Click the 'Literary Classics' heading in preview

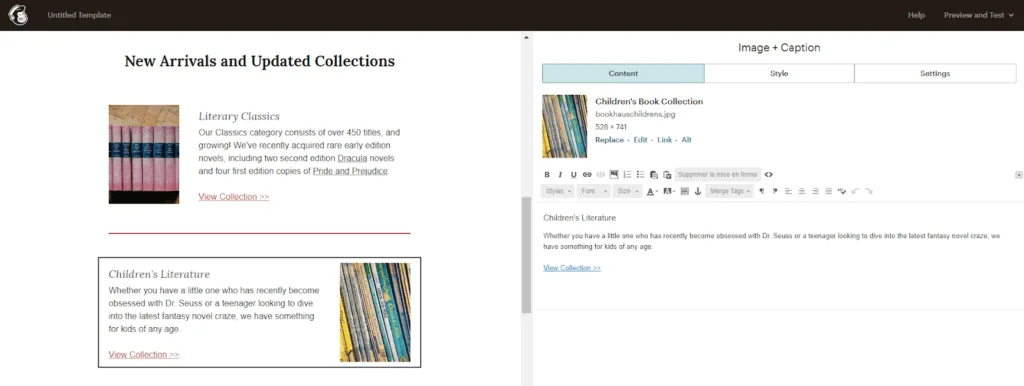tap(239, 116)
